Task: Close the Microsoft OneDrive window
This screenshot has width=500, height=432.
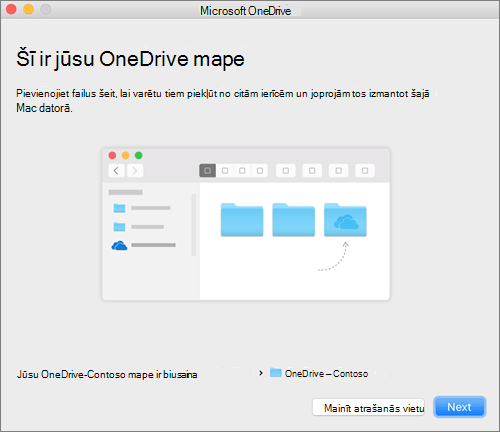Action: tap(11, 9)
